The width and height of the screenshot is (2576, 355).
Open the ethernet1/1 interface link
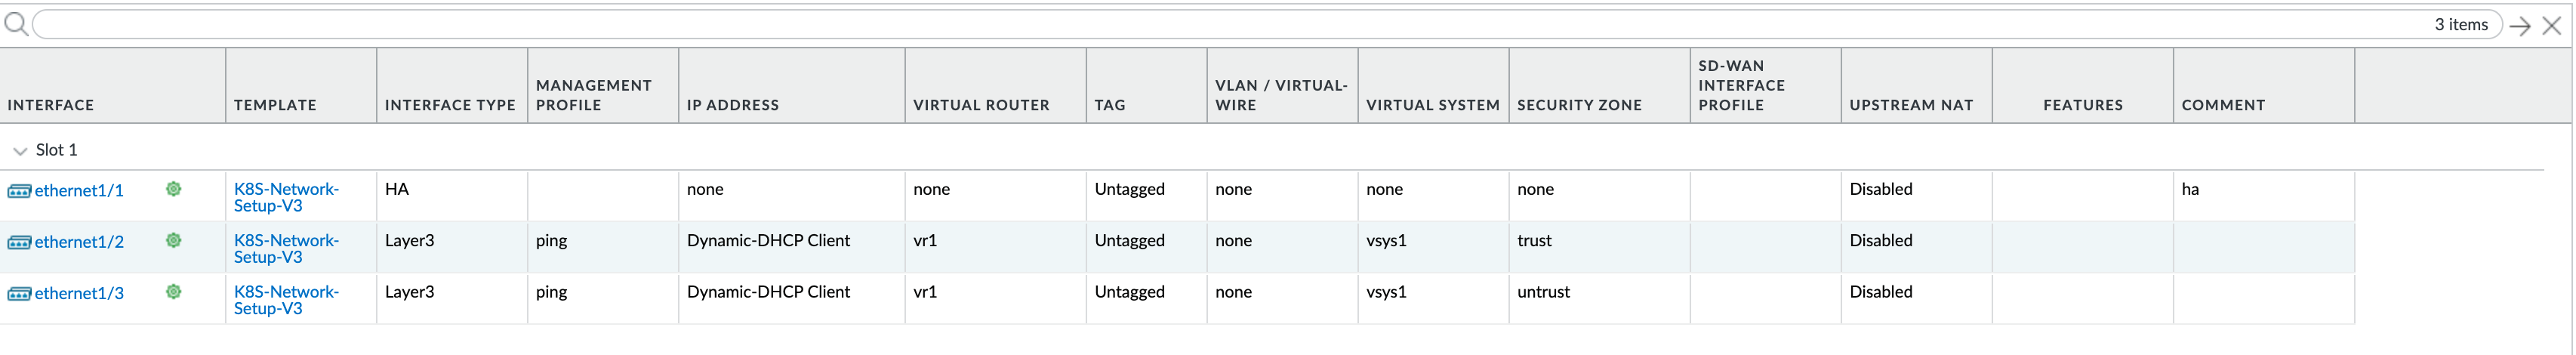[79, 191]
